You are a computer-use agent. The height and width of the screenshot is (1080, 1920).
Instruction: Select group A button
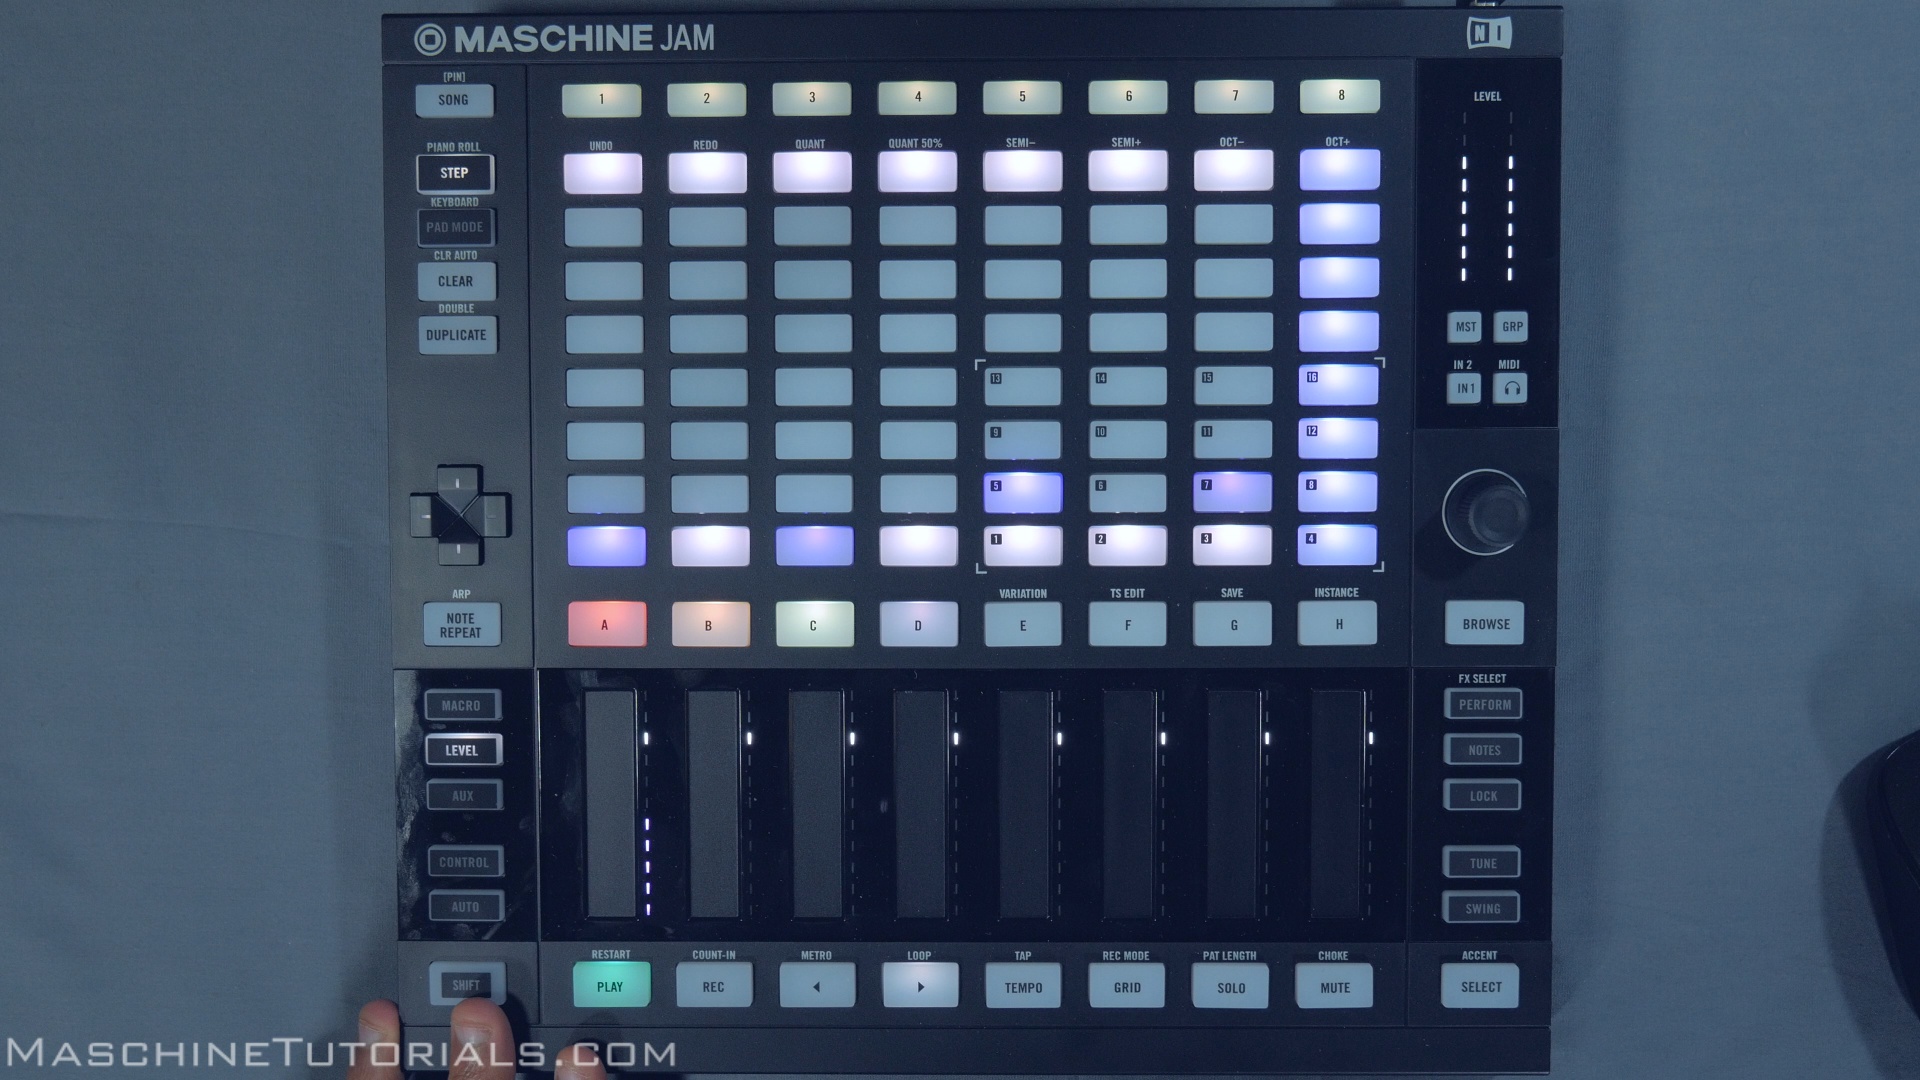(607, 624)
